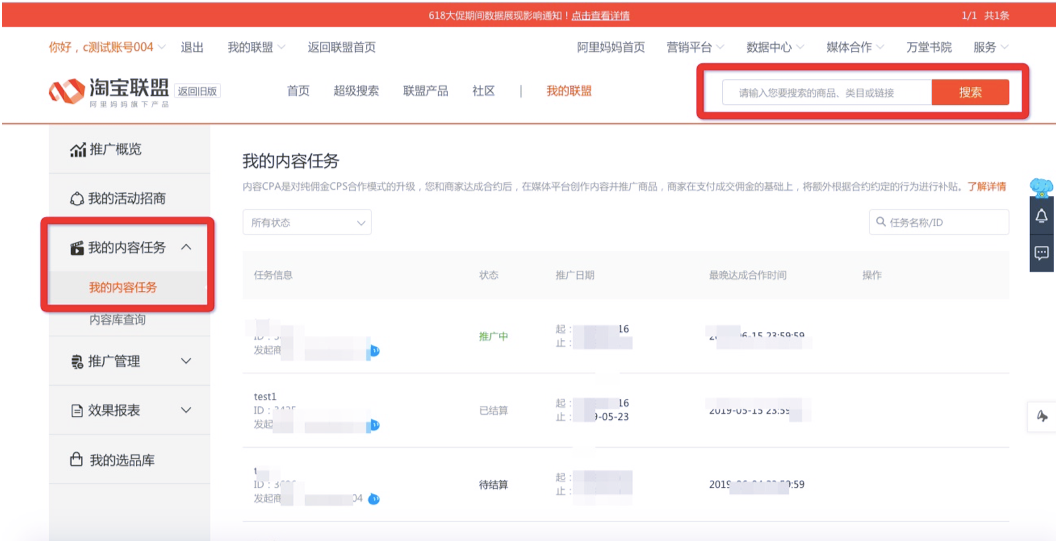Click the blue badge icon in 待结算 row
The width and height of the screenshot is (1056, 541).
[x=374, y=499]
